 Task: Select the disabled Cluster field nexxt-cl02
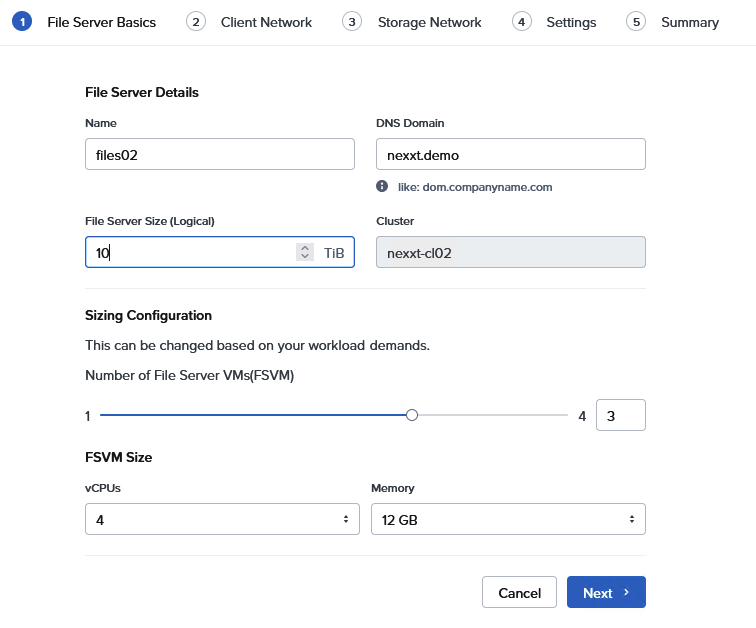pyautogui.click(x=510, y=253)
